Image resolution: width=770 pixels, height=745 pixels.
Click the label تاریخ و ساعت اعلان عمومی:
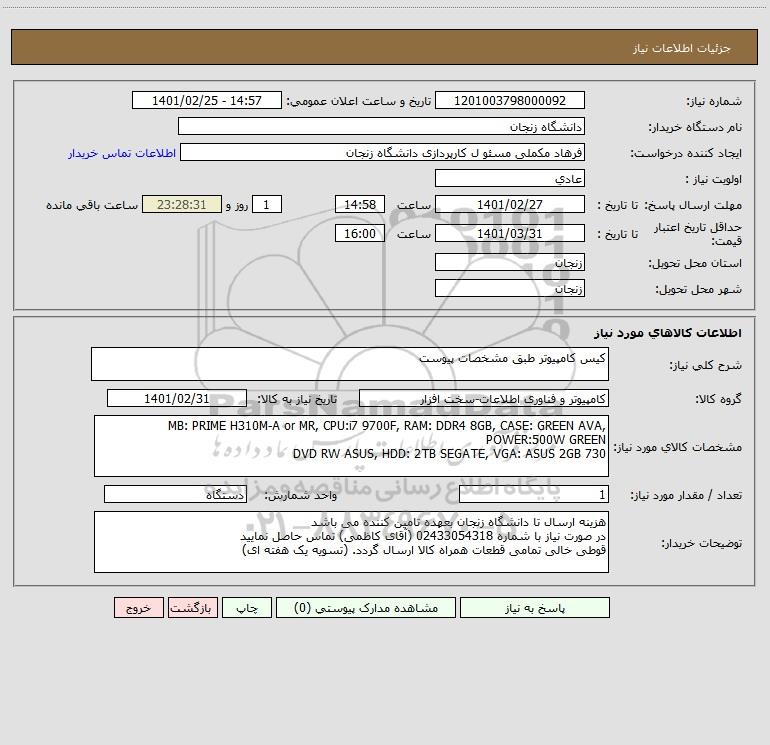358,101
